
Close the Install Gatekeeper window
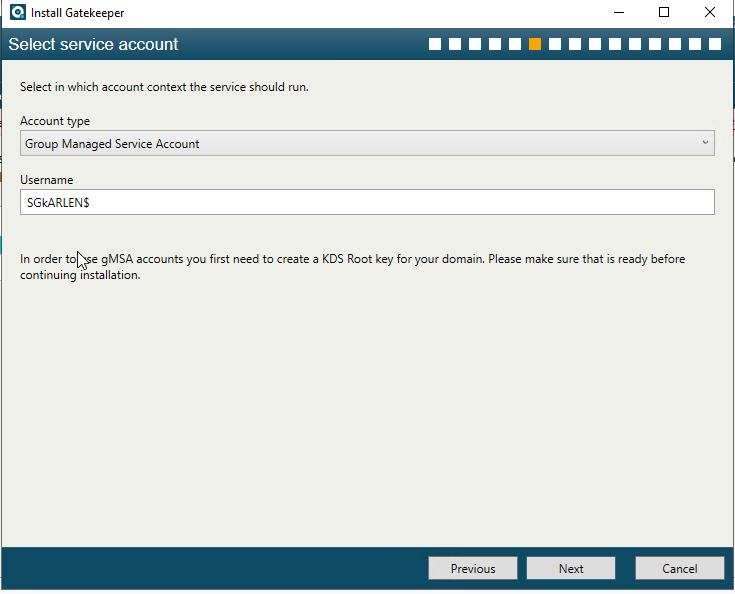pos(710,13)
